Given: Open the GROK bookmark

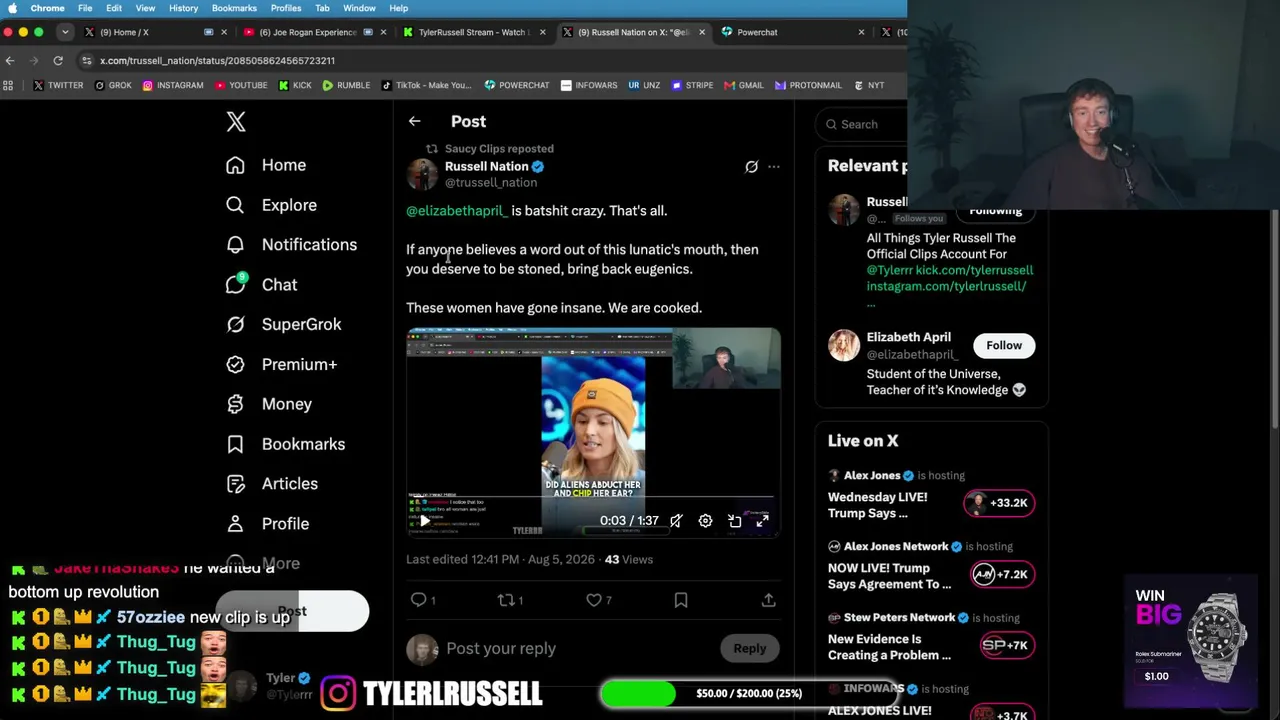Looking at the screenshot, I should (113, 86).
